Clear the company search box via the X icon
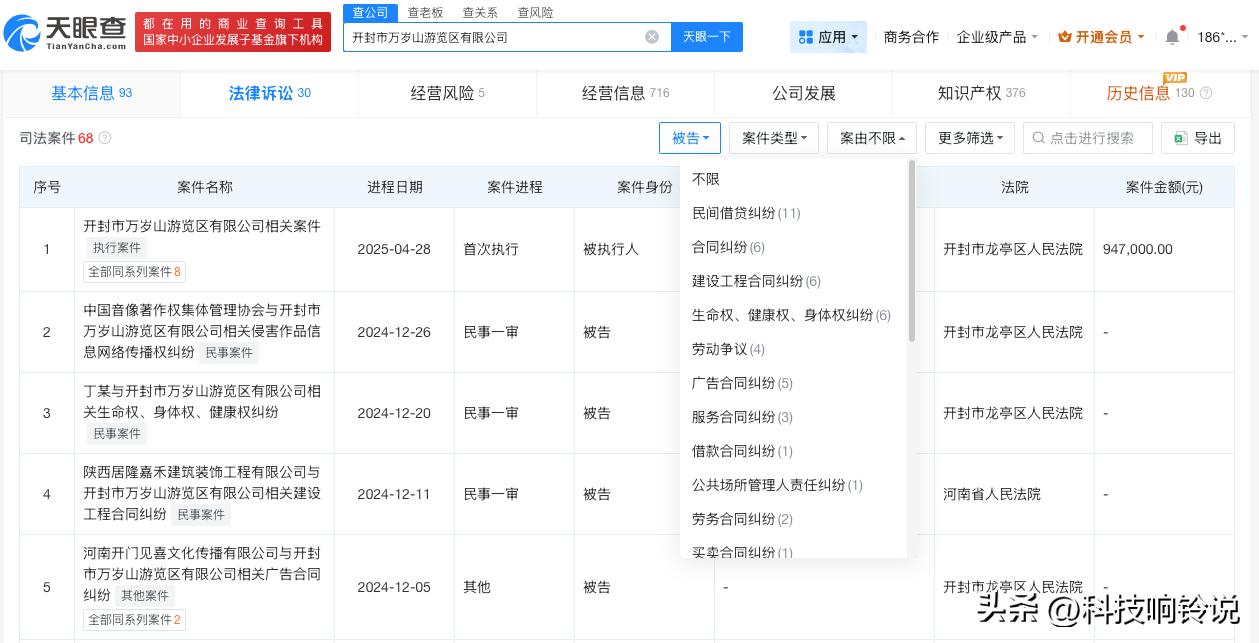This screenshot has width=1259, height=643. click(652, 36)
